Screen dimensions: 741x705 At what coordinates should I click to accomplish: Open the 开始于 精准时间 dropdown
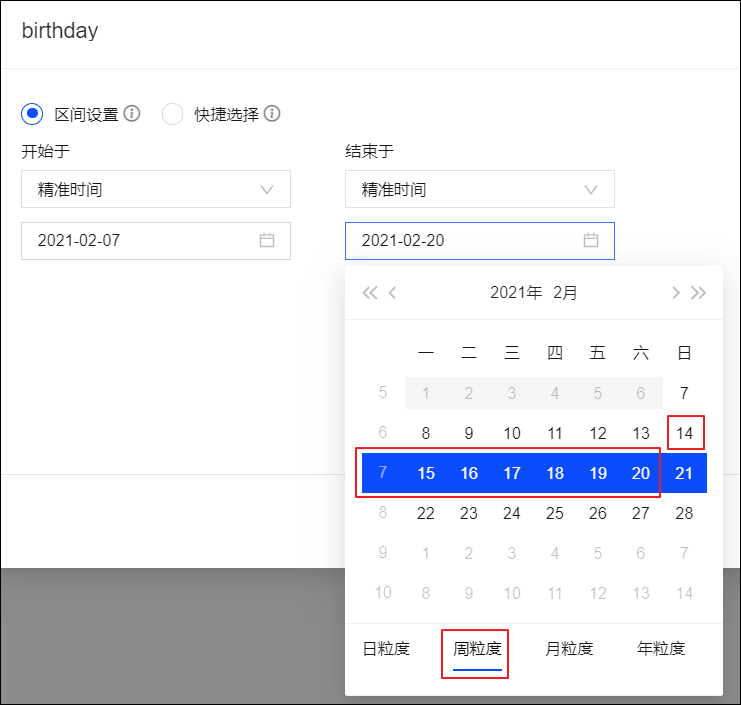(156, 189)
